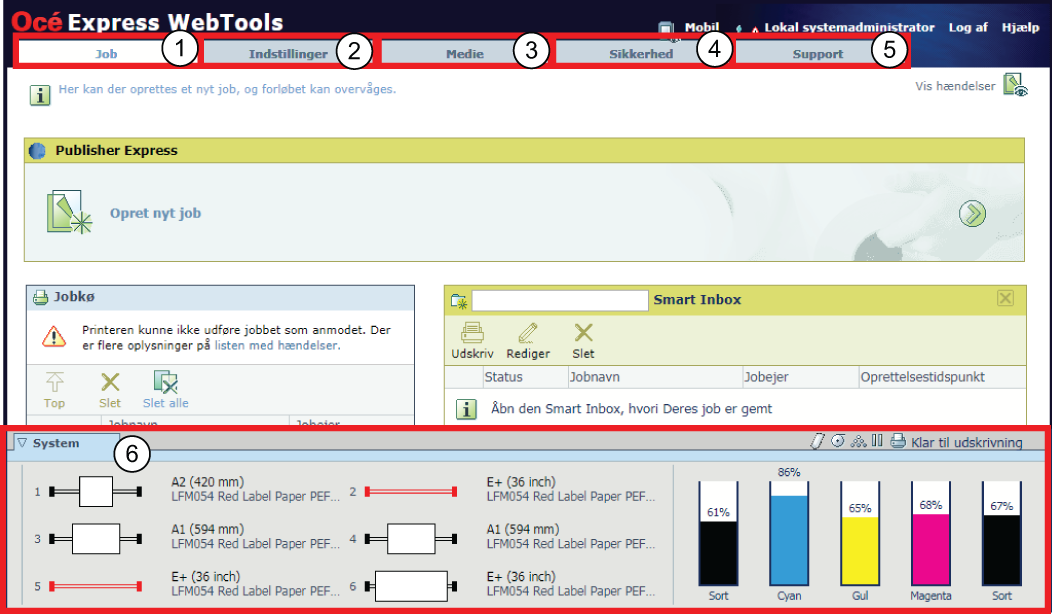Click the 86% Cyan ink level bar
1052x614 pixels.
click(x=789, y=533)
